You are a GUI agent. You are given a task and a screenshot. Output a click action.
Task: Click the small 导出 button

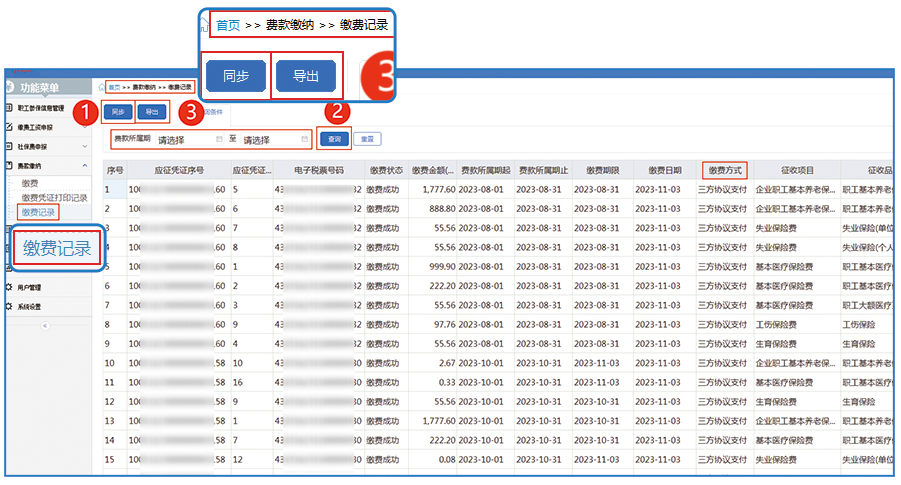[x=150, y=111]
